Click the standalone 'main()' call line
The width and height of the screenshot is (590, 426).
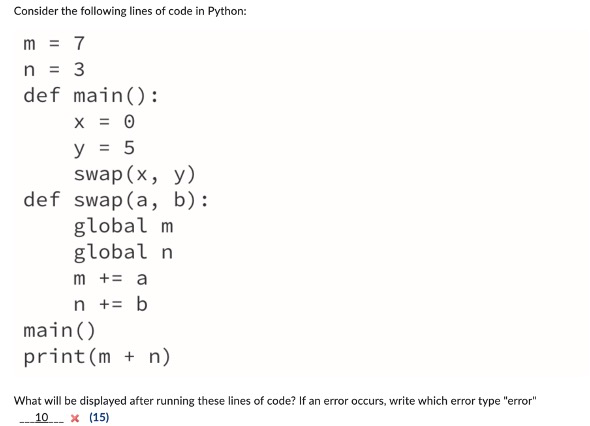tap(59, 331)
